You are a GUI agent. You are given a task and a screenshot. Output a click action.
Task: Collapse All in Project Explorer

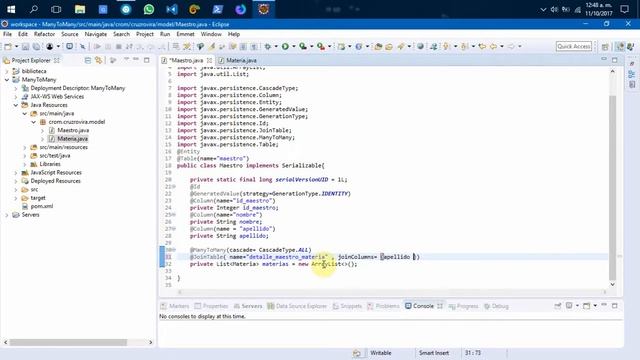[x=88, y=60]
